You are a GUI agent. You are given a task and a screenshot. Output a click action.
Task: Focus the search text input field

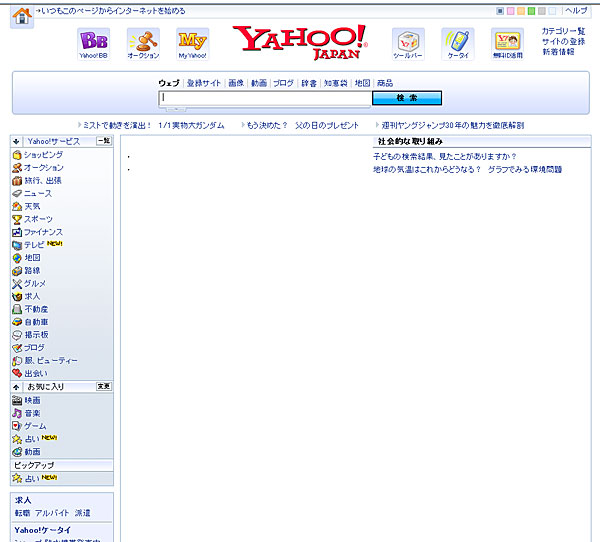265,98
